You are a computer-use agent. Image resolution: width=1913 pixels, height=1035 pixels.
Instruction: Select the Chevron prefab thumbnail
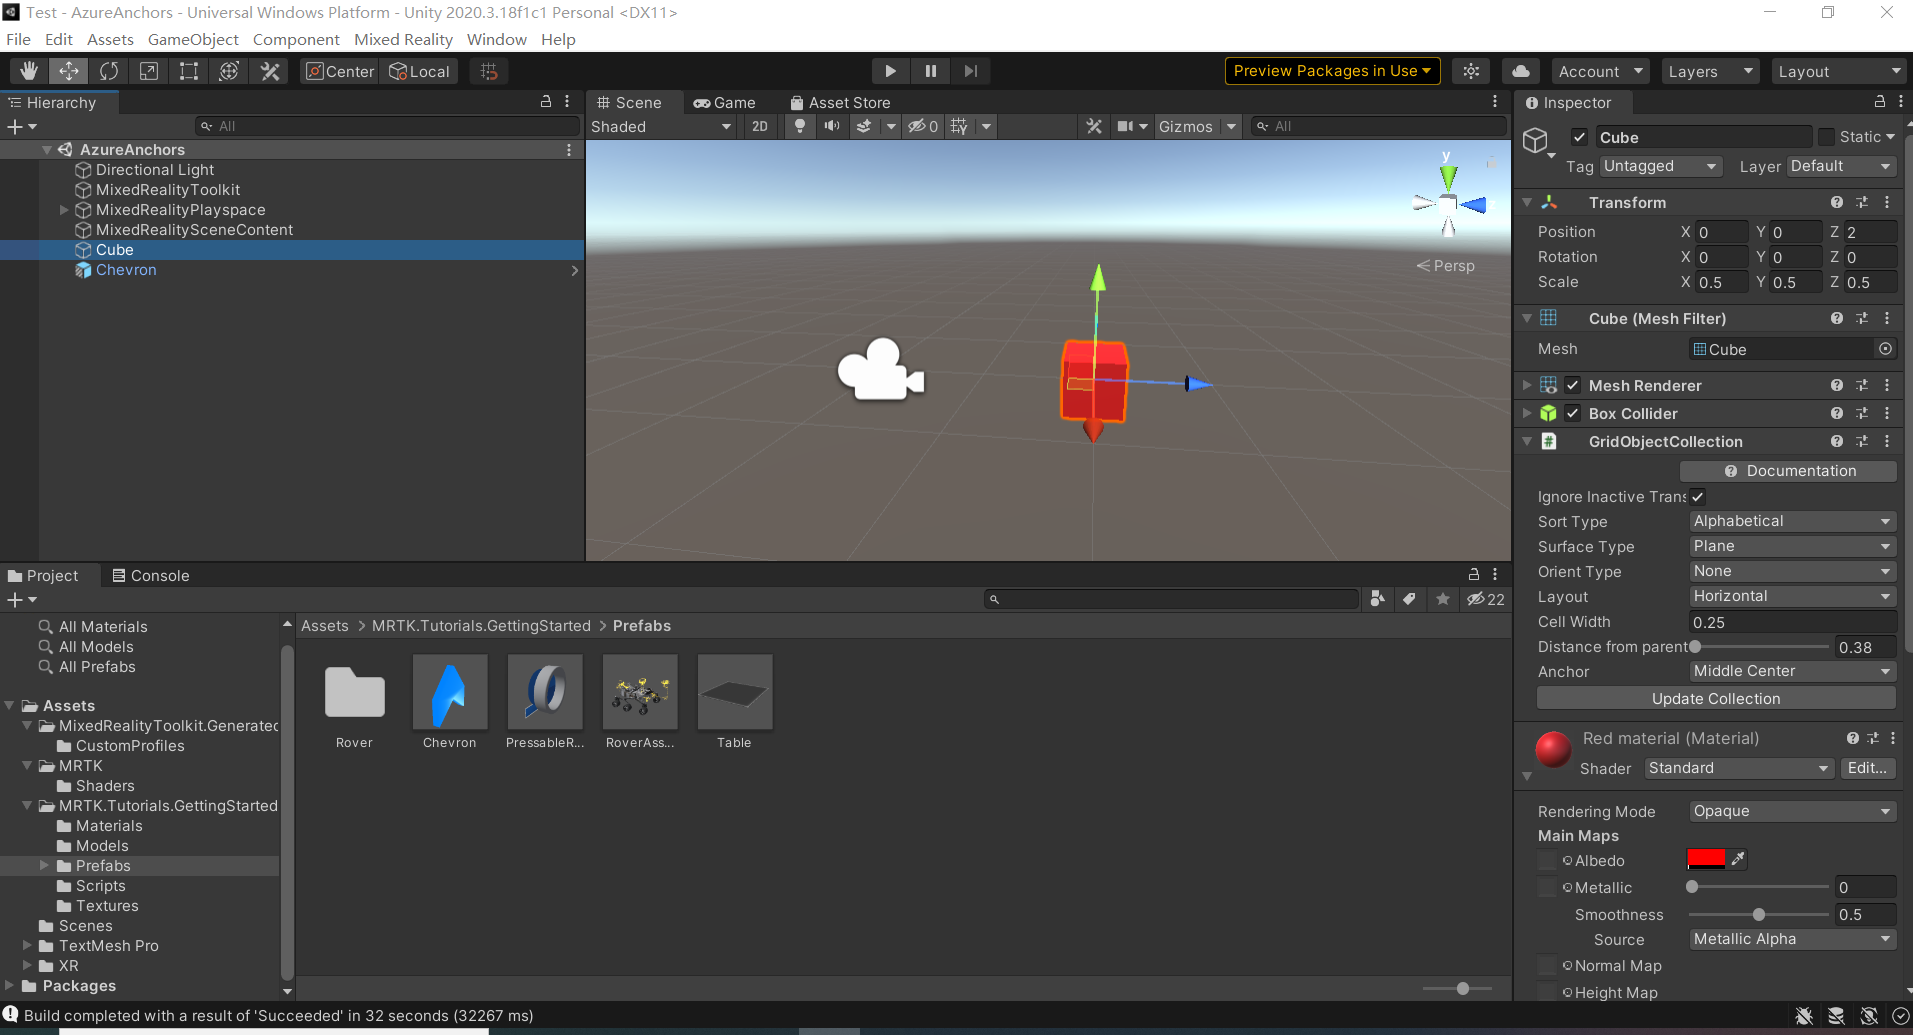[x=449, y=692]
